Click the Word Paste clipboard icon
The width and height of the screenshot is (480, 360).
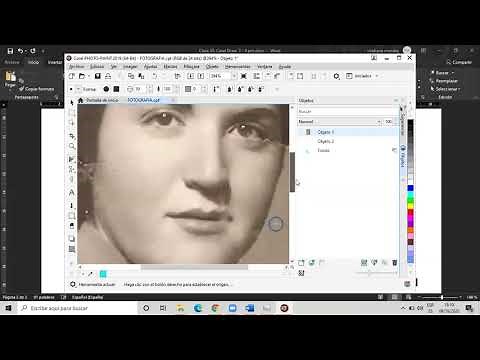[10, 77]
